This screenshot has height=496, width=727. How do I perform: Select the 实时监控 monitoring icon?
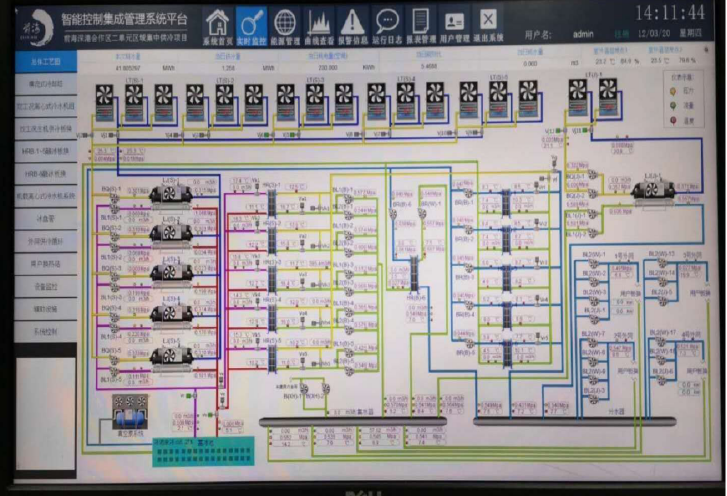(251, 22)
